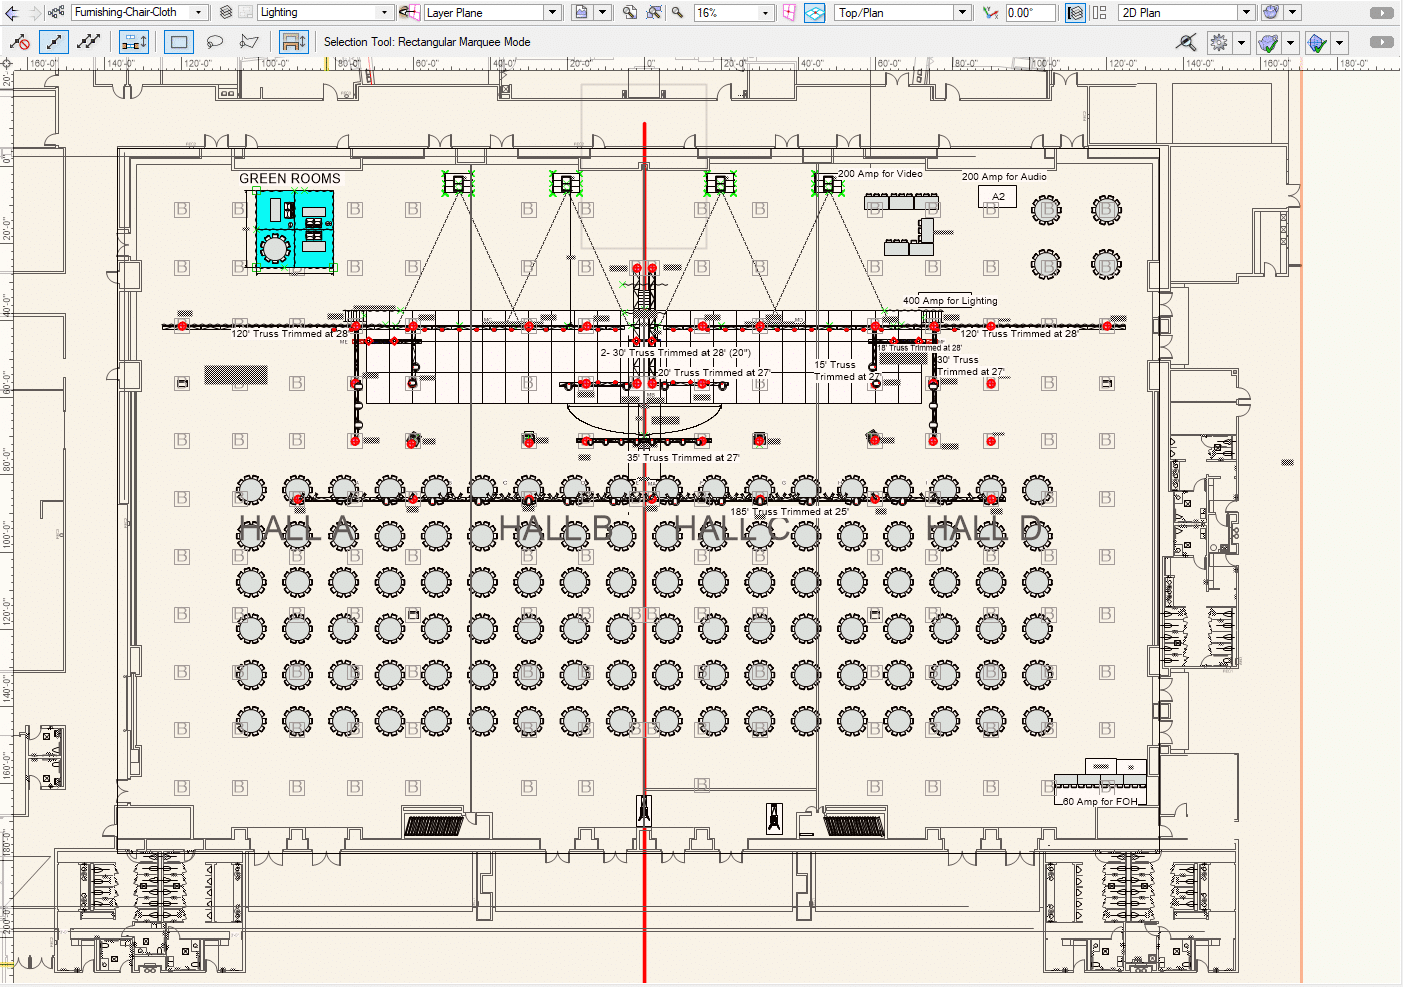
Task: Select the A2 box label
Action: pyautogui.click(x=998, y=197)
